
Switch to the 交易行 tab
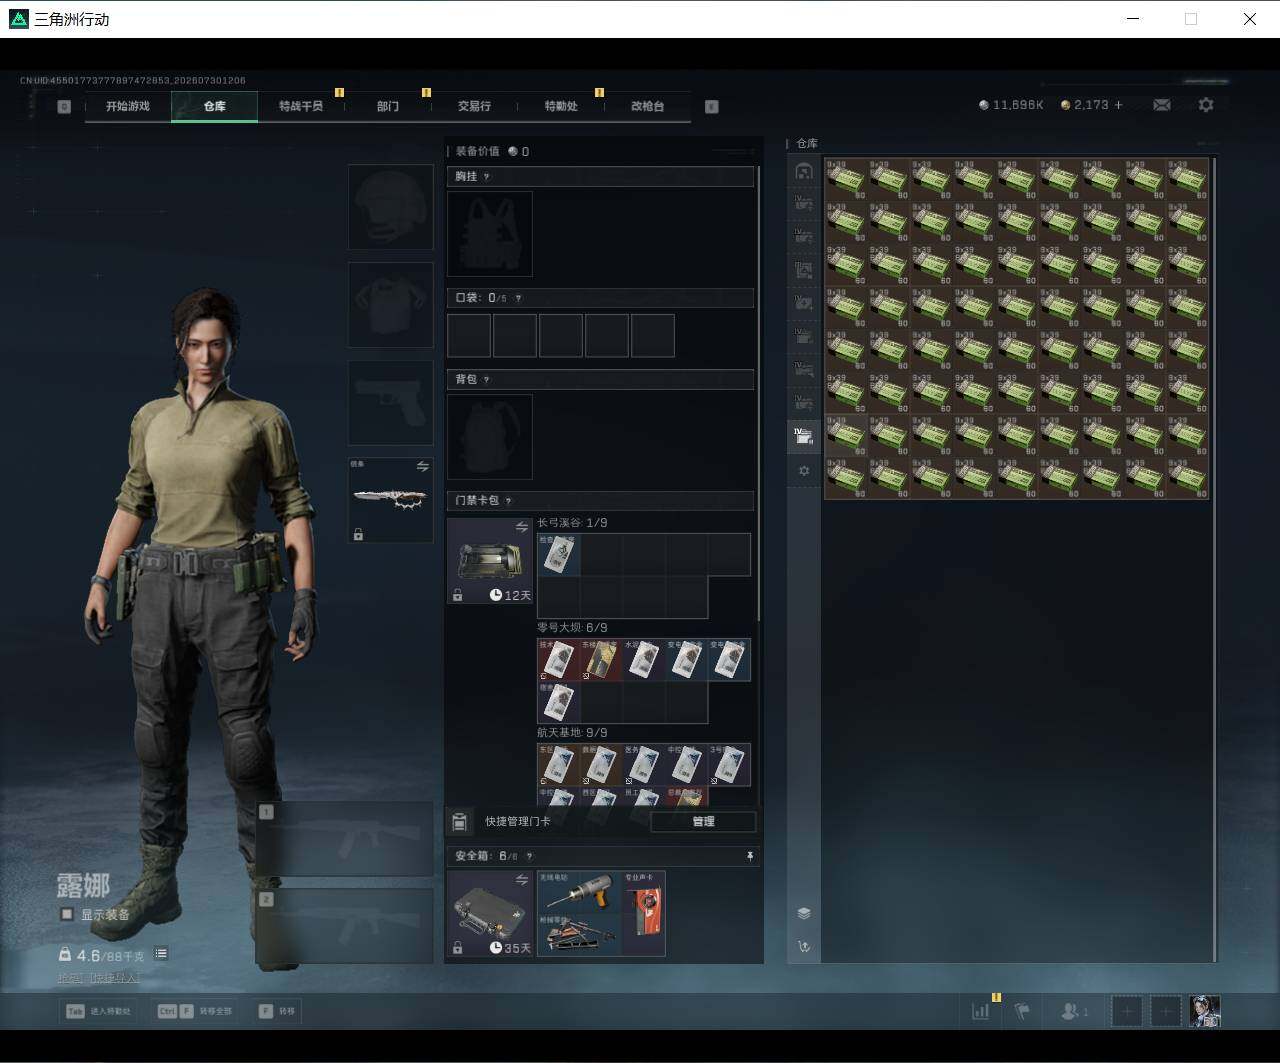(x=474, y=106)
